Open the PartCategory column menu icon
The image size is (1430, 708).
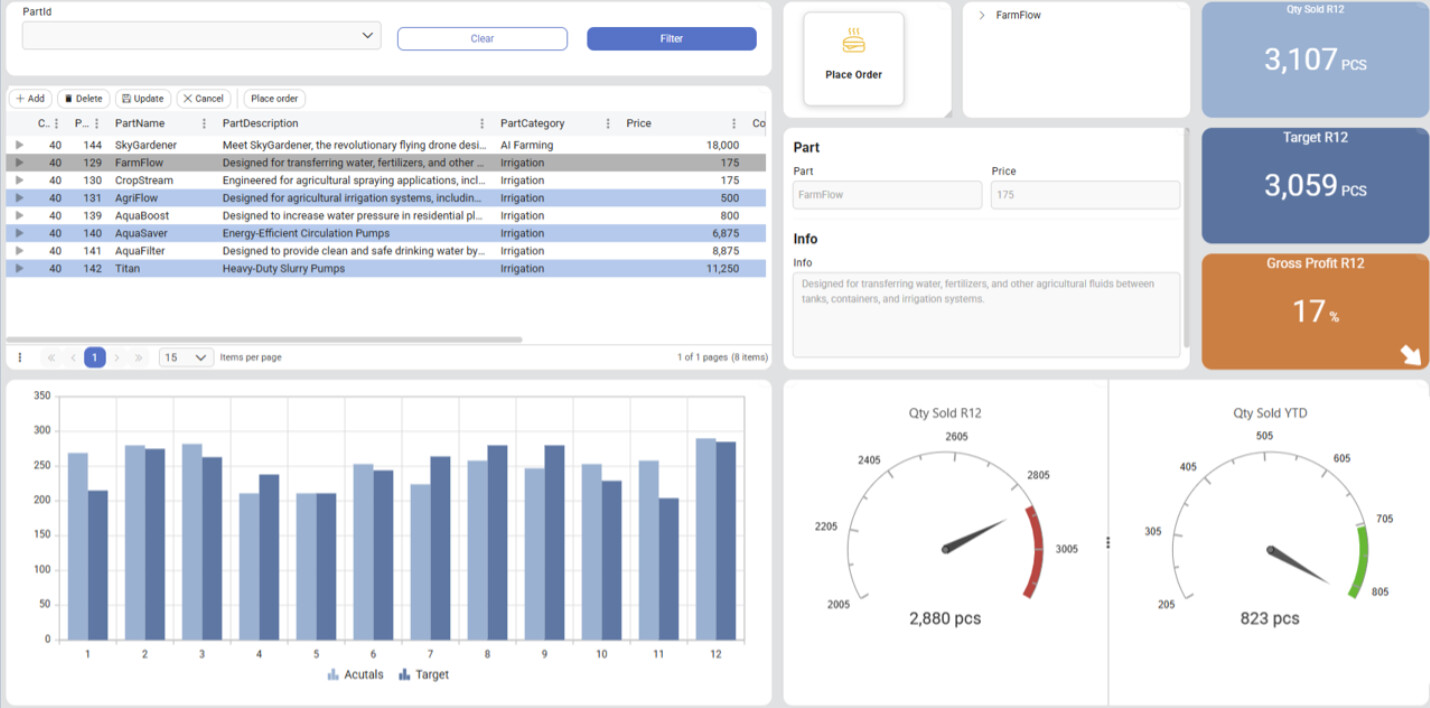pos(608,124)
